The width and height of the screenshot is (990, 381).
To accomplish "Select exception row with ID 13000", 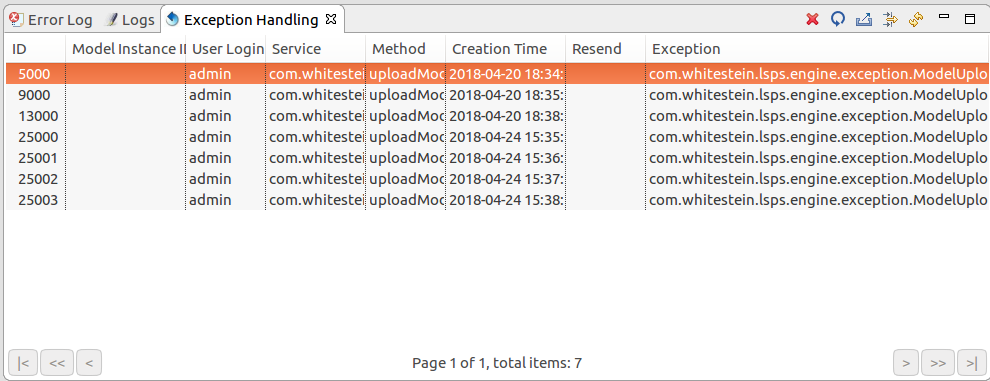I will (498, 116).
